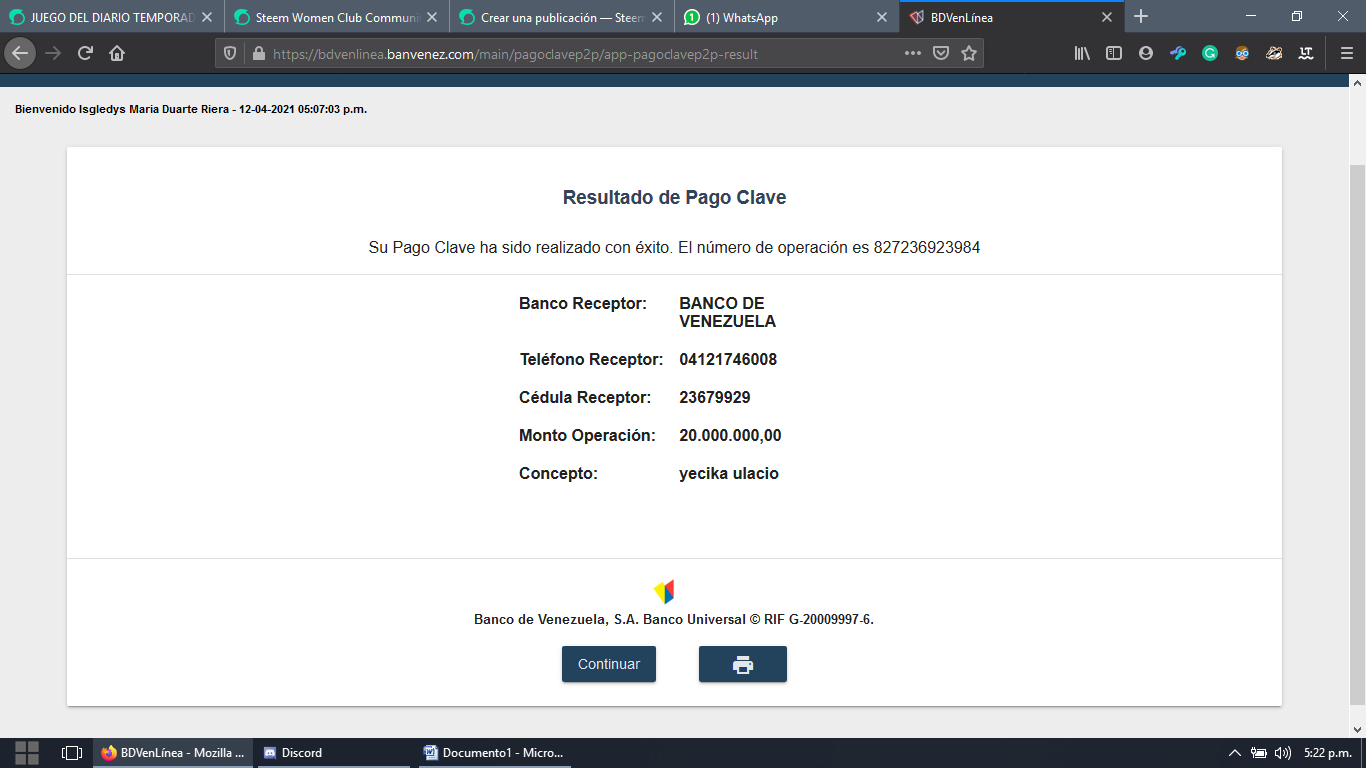The height and width of the screenshot is (768, 1366).
Task: Open the Firefox Library icon
Action: [1082, 54]
